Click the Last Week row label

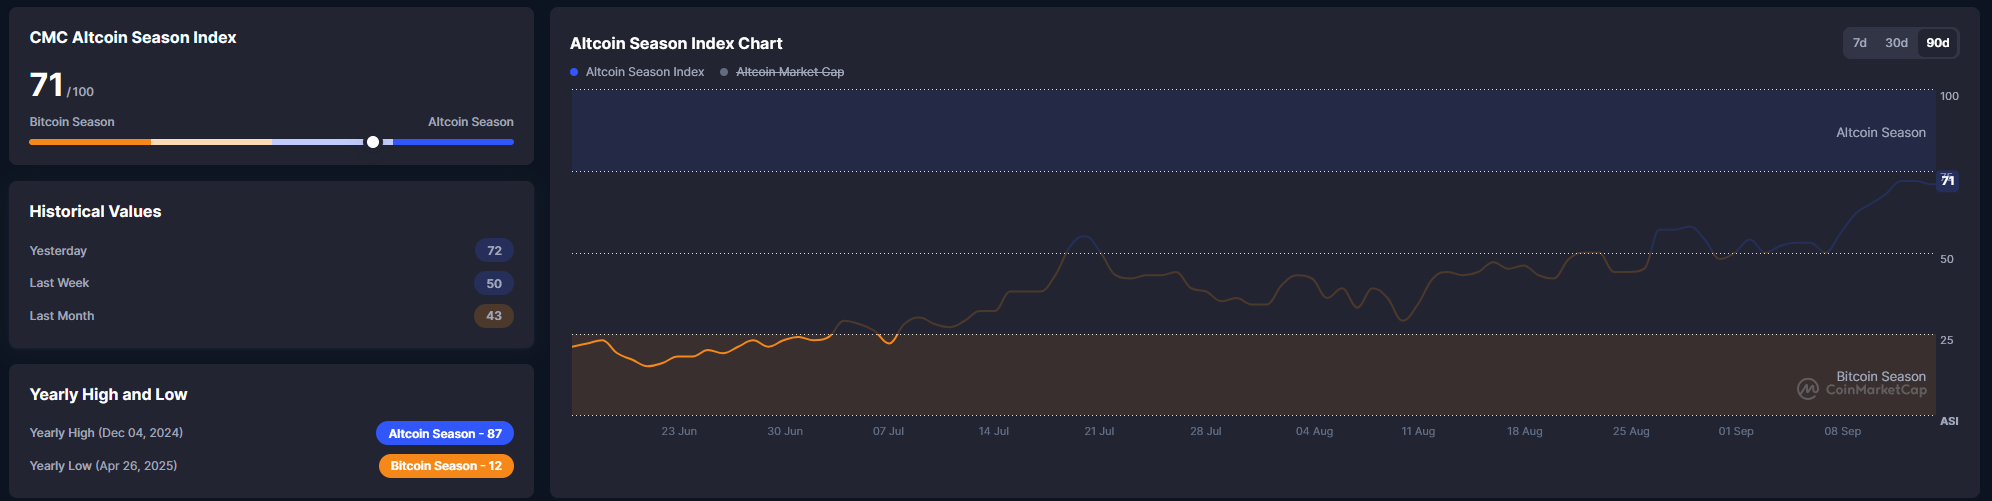59,283
